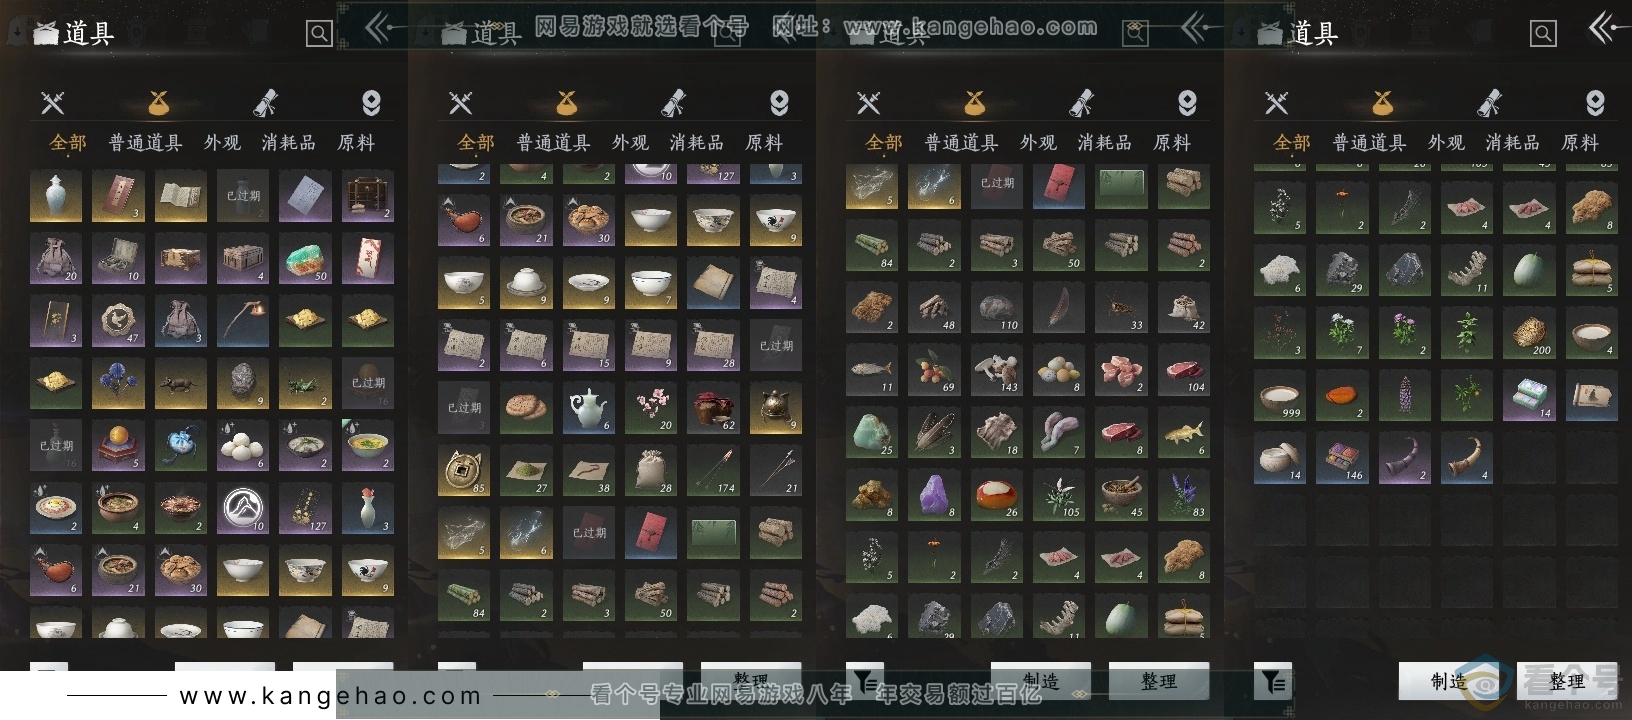Select the white herb item with count 105
The image size is (1632, 720).
[1058, 495]
